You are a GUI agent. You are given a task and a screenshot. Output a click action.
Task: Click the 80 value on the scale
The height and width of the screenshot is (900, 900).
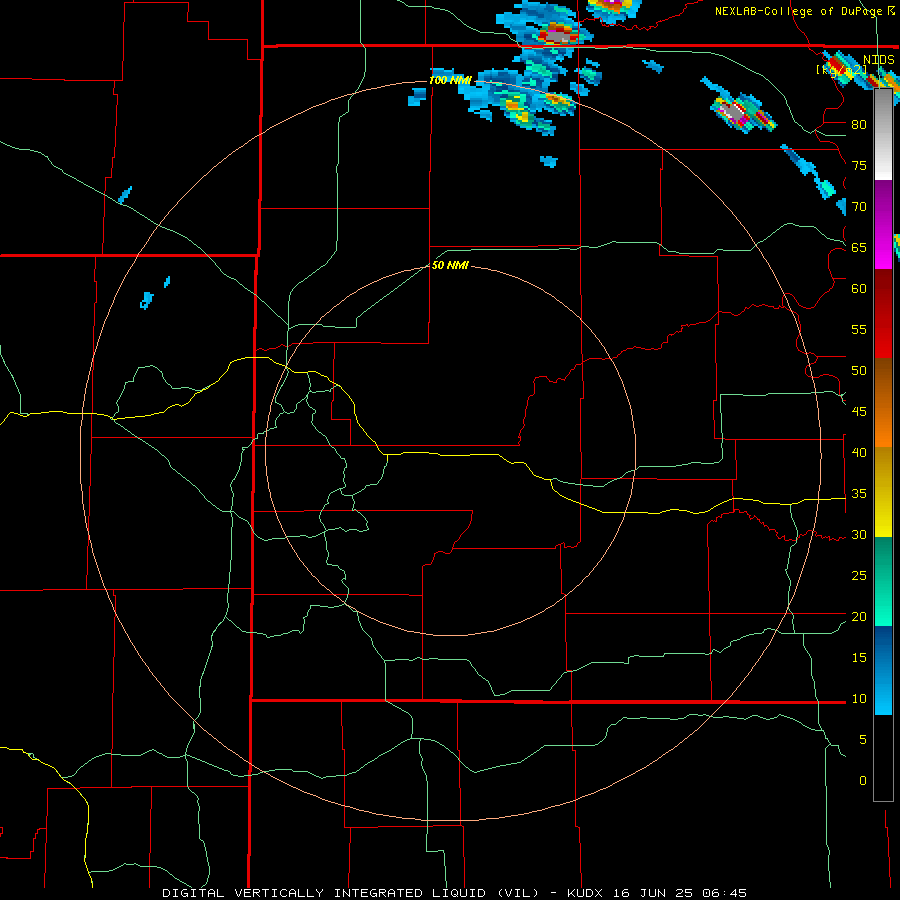click(859, 125)
